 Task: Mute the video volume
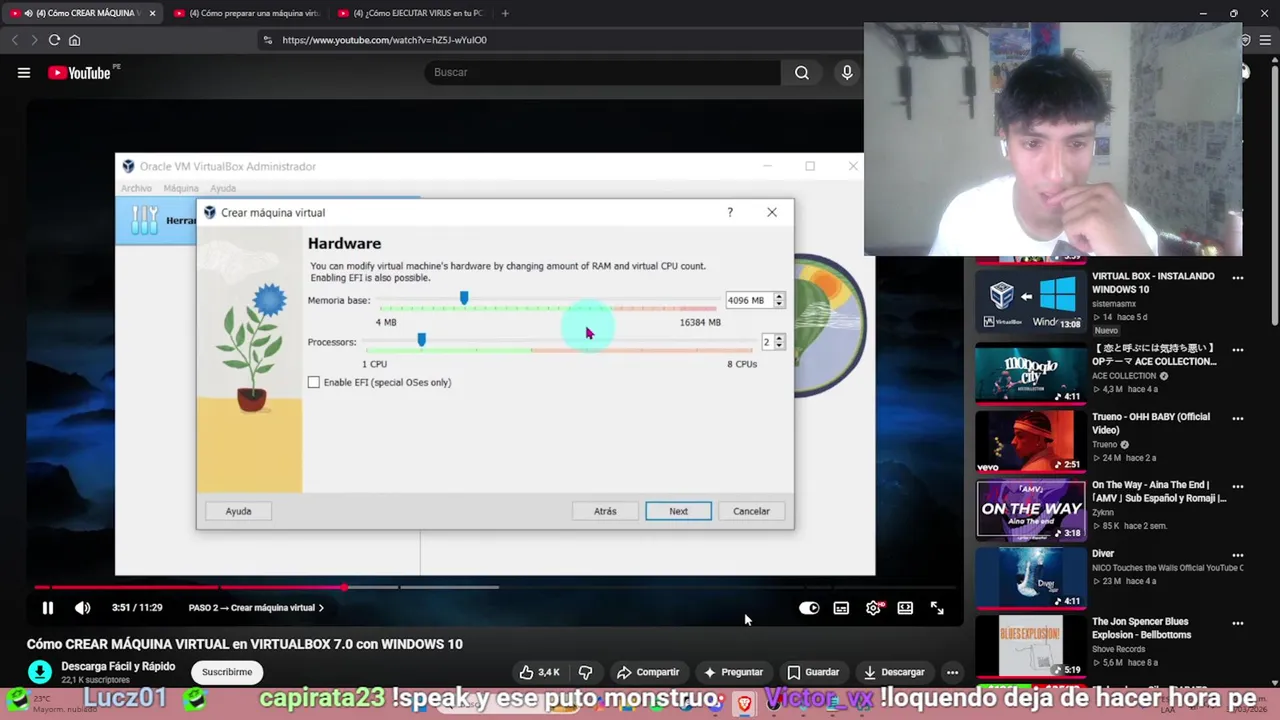(x=83, y=607)
